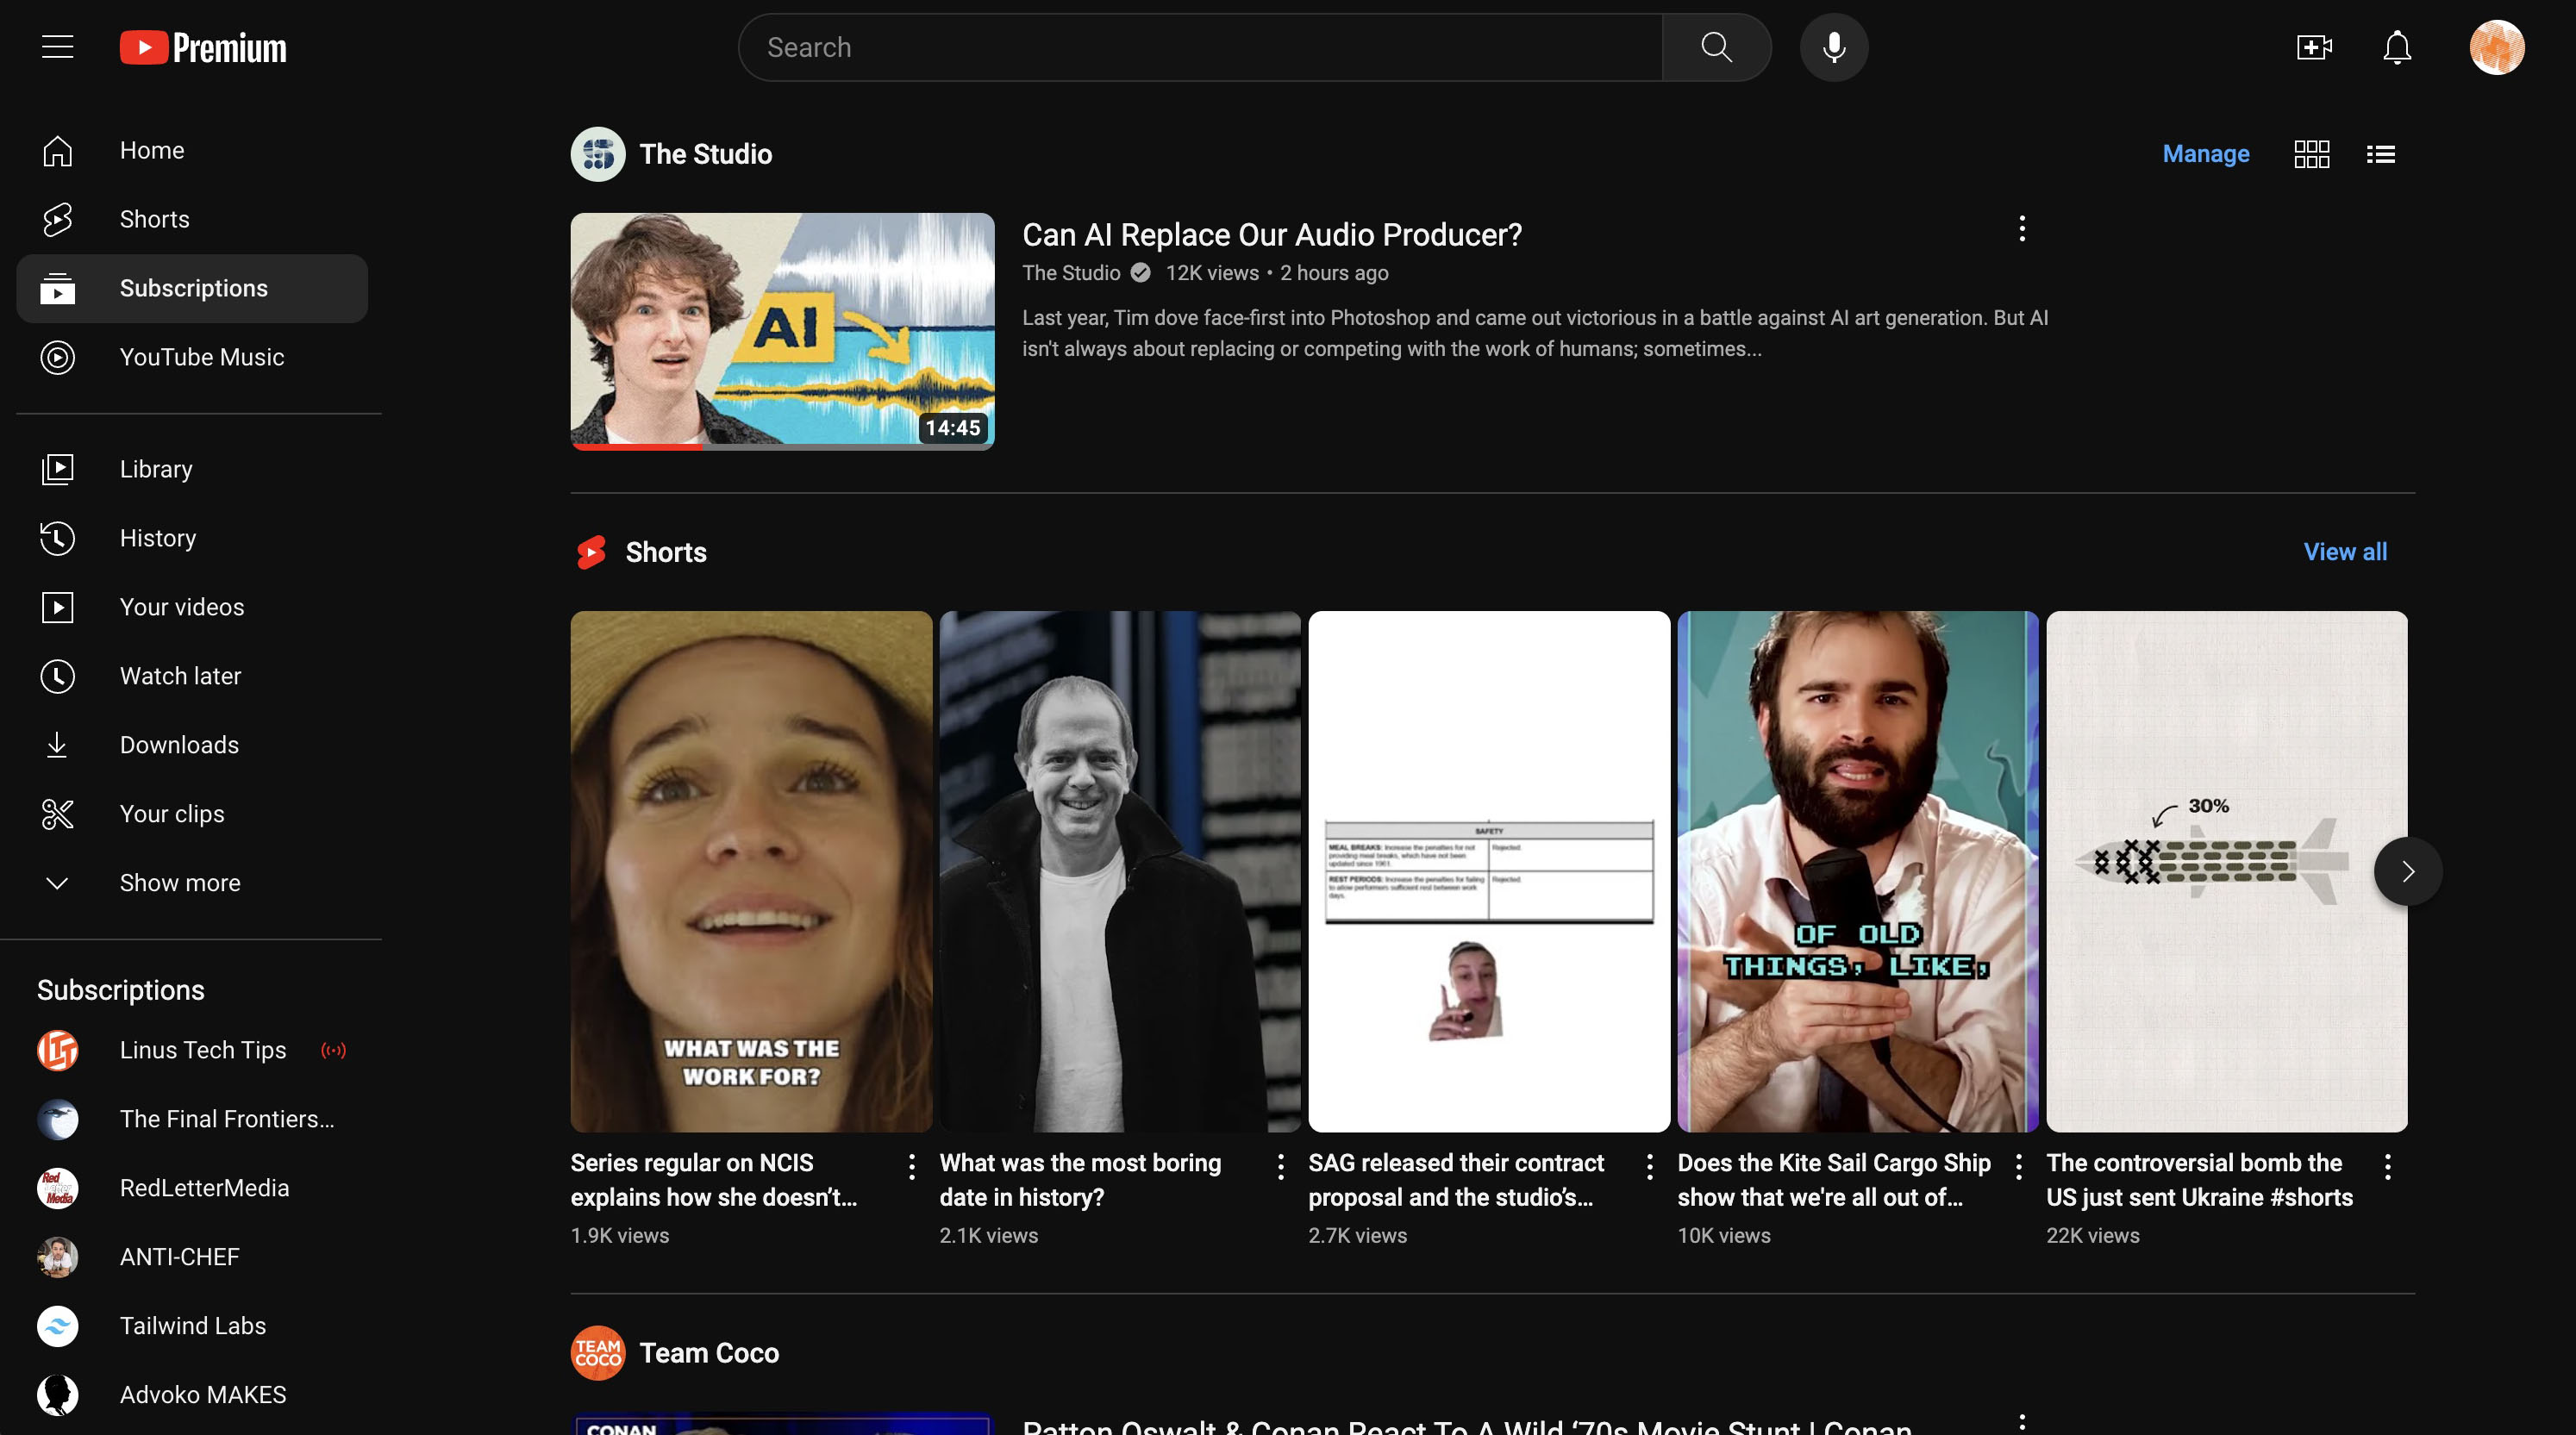Open options menu for AI Audio Producer video

pyautogui.click(x=2021, y=229)
